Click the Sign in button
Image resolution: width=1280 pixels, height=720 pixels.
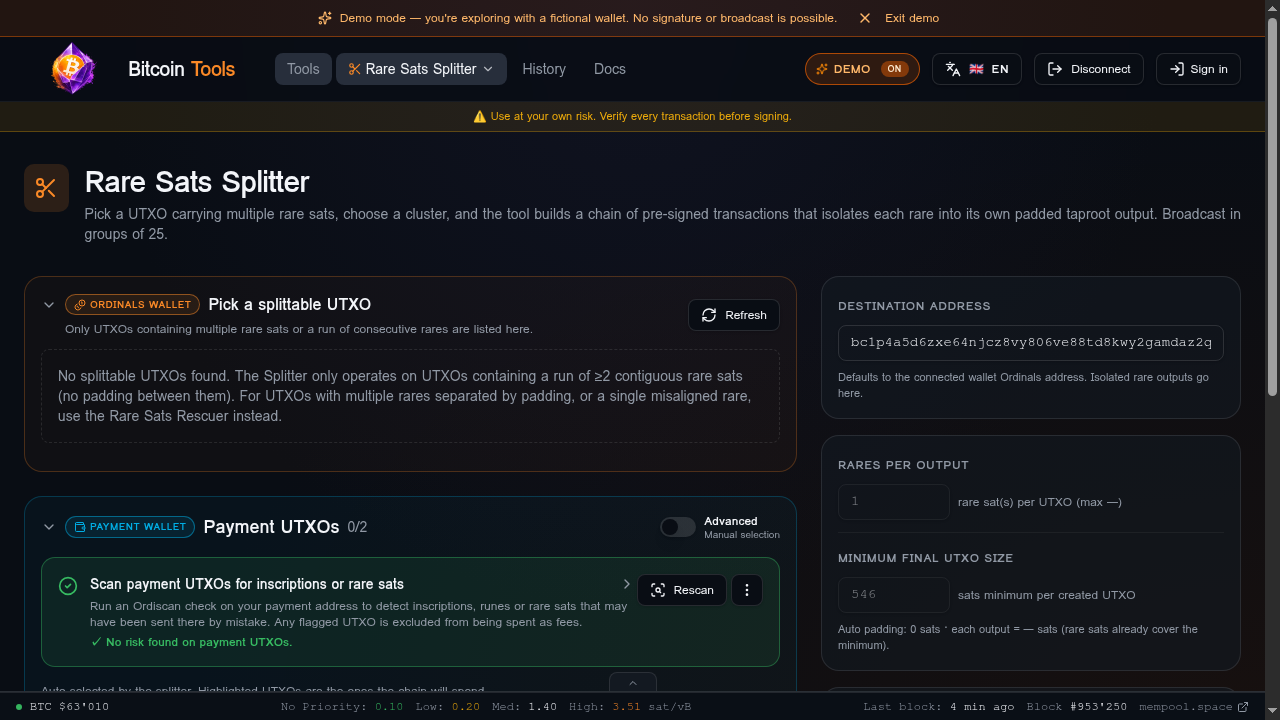(1198, 69)
